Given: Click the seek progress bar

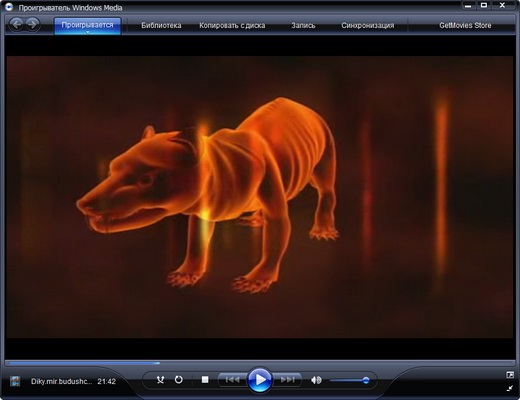Looking at the screenshot, I should tap(260, 363).
